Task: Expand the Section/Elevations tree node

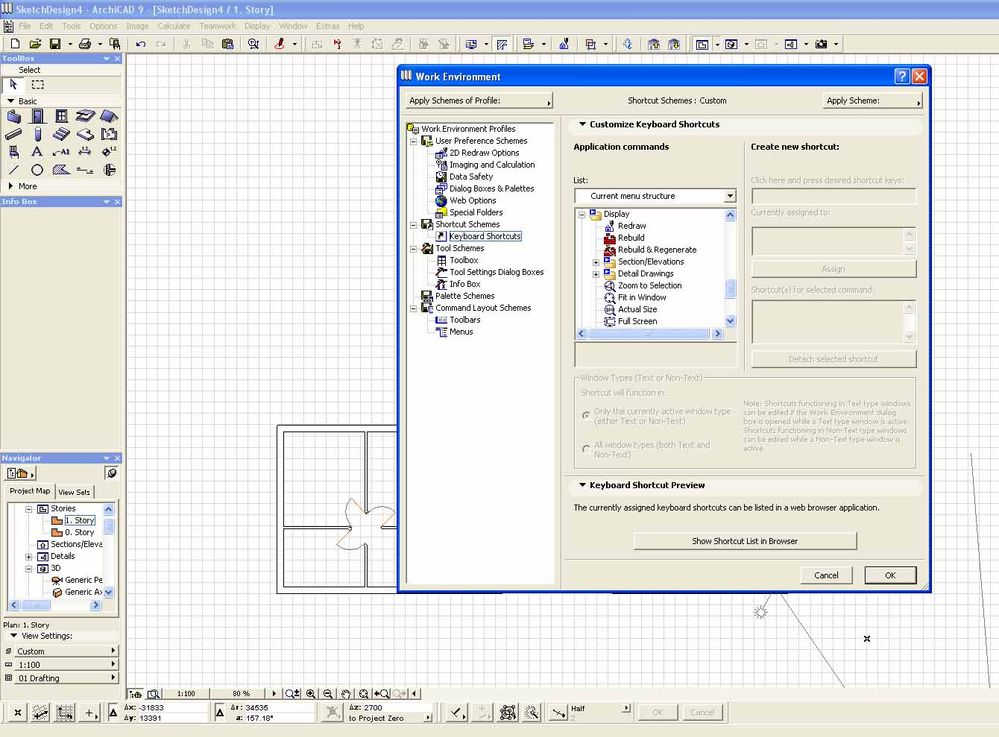Action: pos(596,262)
